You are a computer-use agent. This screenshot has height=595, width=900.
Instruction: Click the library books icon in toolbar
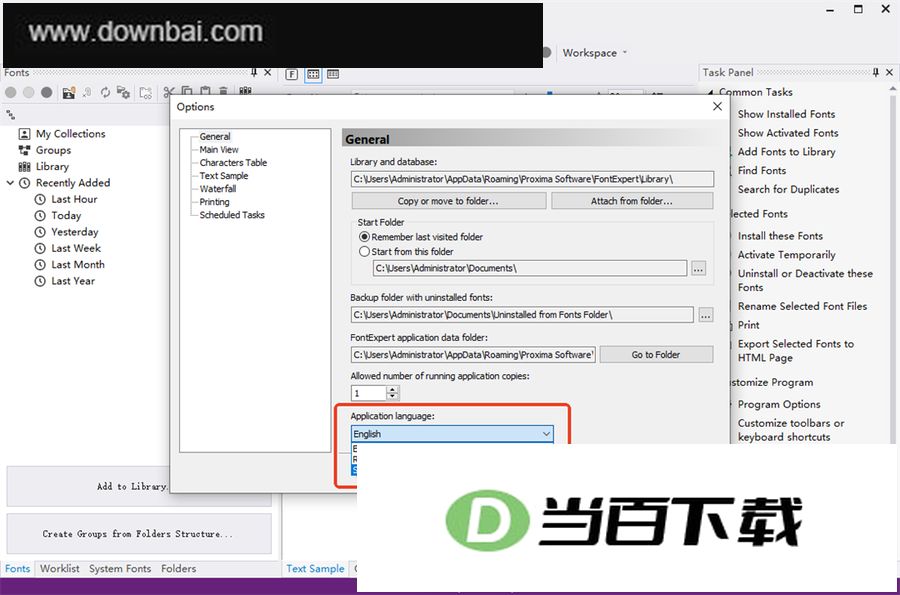click(245, 91)
